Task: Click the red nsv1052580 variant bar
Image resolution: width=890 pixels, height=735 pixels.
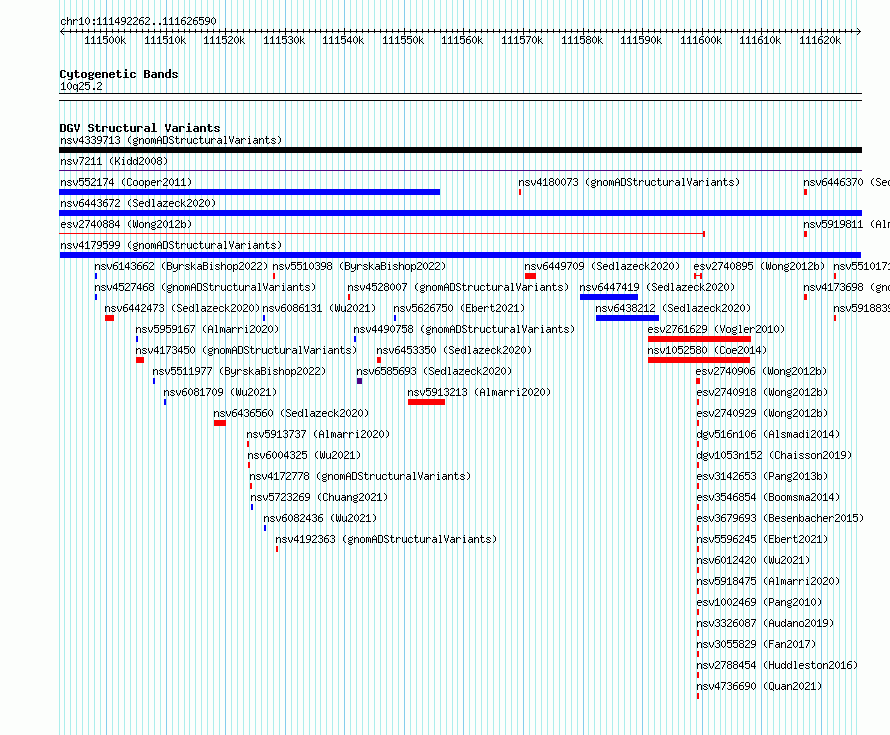Action: point(699,360)
